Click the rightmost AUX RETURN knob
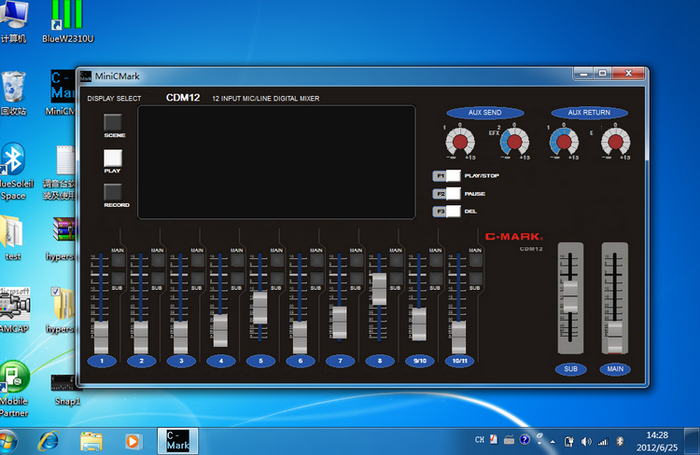The image size is (700, 455). [615, 143]
